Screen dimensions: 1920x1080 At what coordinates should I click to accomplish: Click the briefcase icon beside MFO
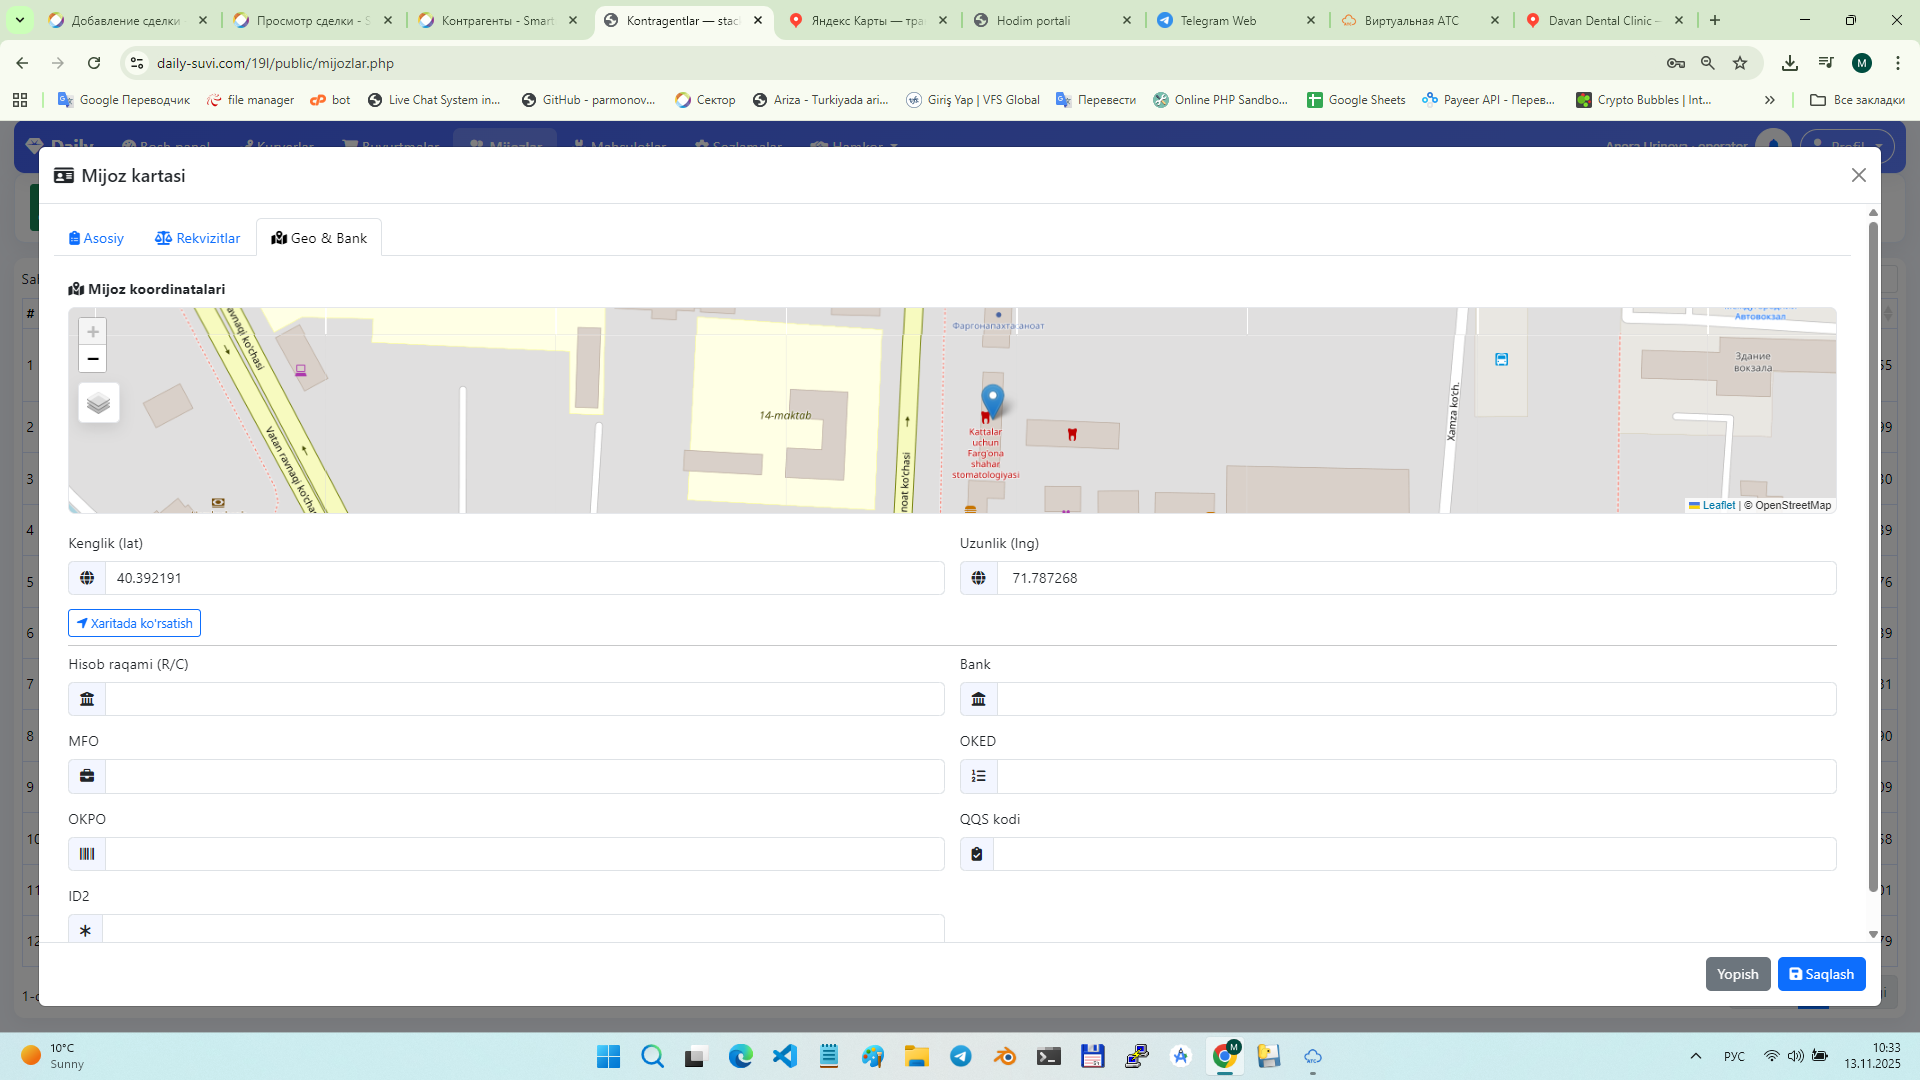click(x=87, y=776)
